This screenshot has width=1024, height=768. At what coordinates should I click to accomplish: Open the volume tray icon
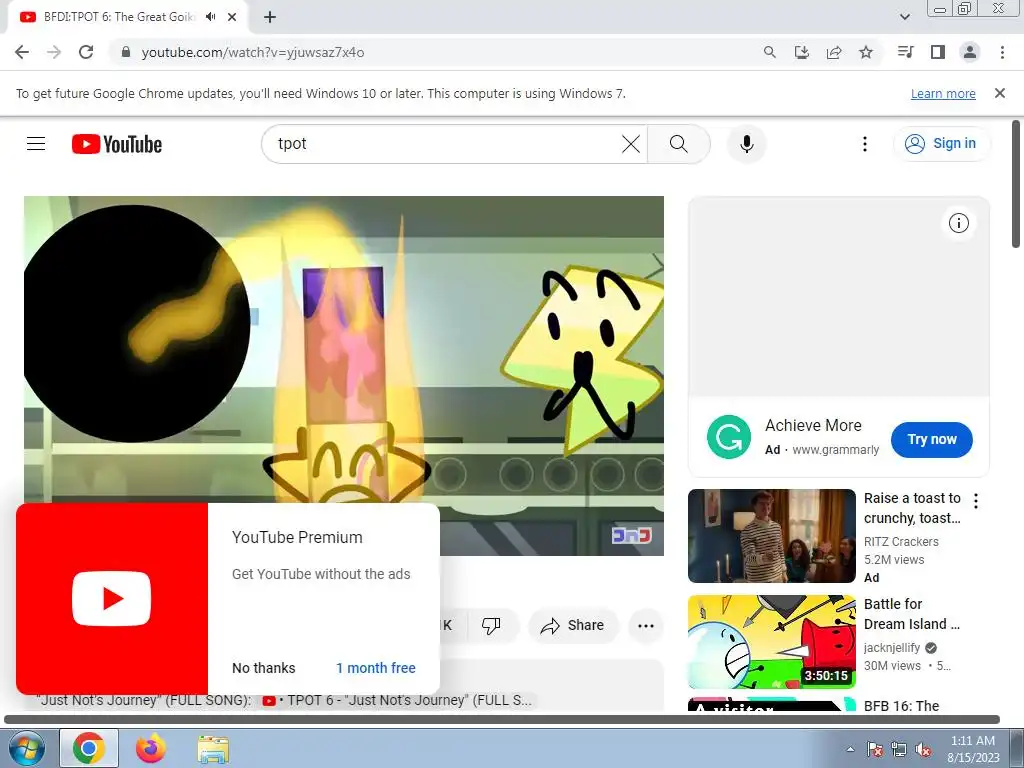click(923, 749)
